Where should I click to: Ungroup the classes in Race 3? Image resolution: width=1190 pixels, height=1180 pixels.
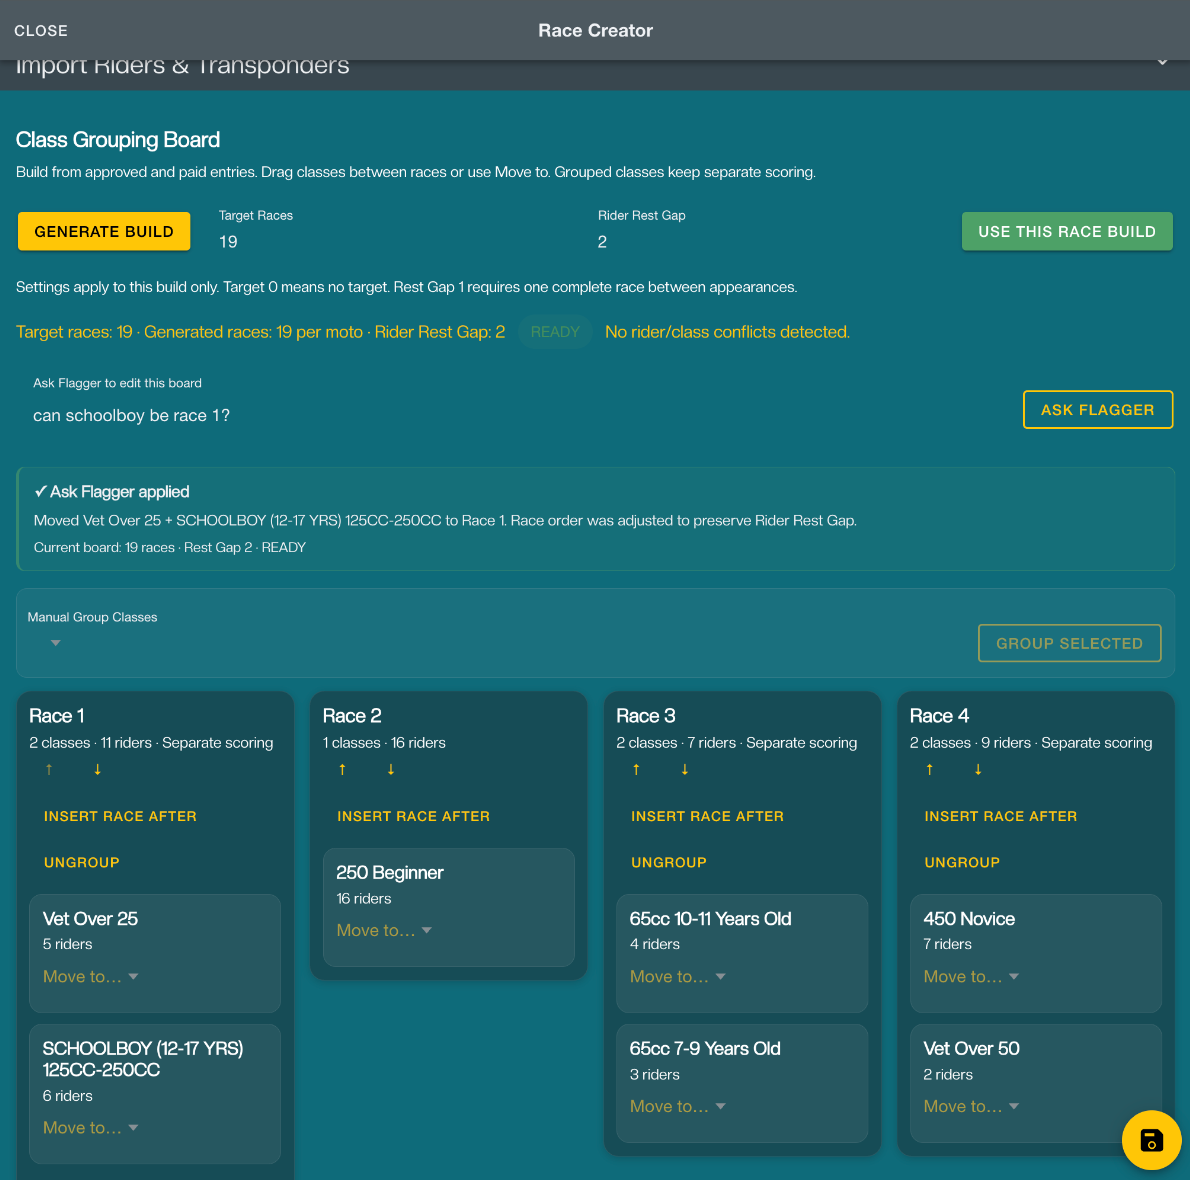[669, 863]
